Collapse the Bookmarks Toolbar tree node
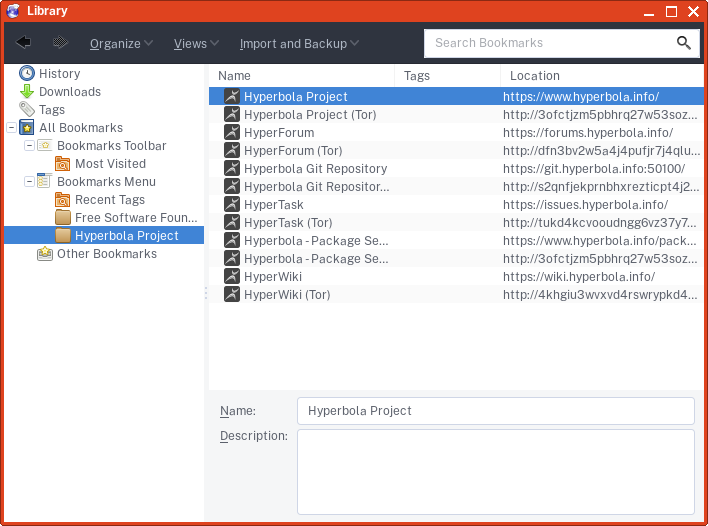This screenshot has height=526, width=708. (x=29, y=146)
